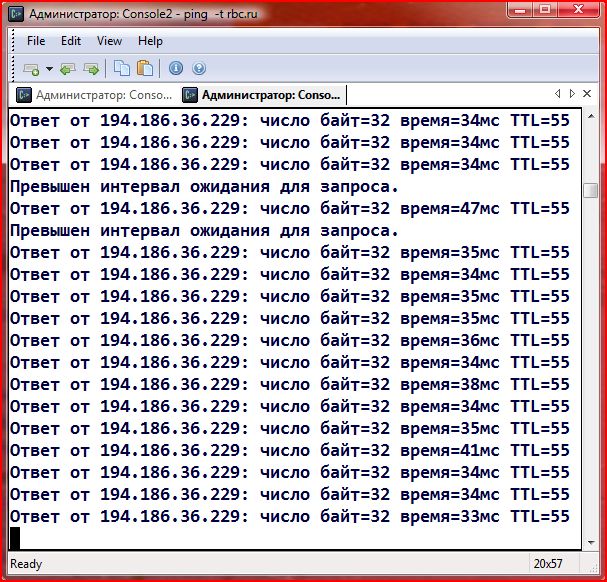Image resolution: width=607 pixels, height=582 pixels.
Task: Open the Help menu
Action: tap(150, 41)
